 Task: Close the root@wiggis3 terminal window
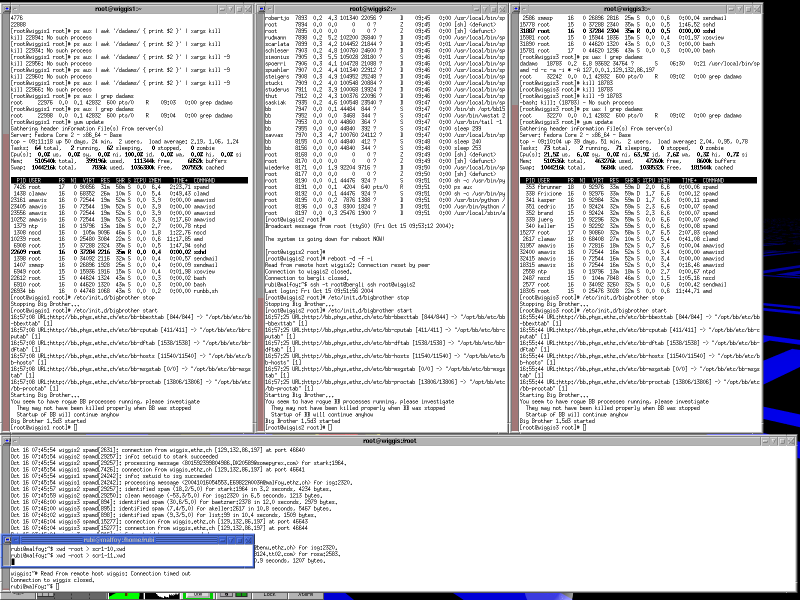coord(757,9)
